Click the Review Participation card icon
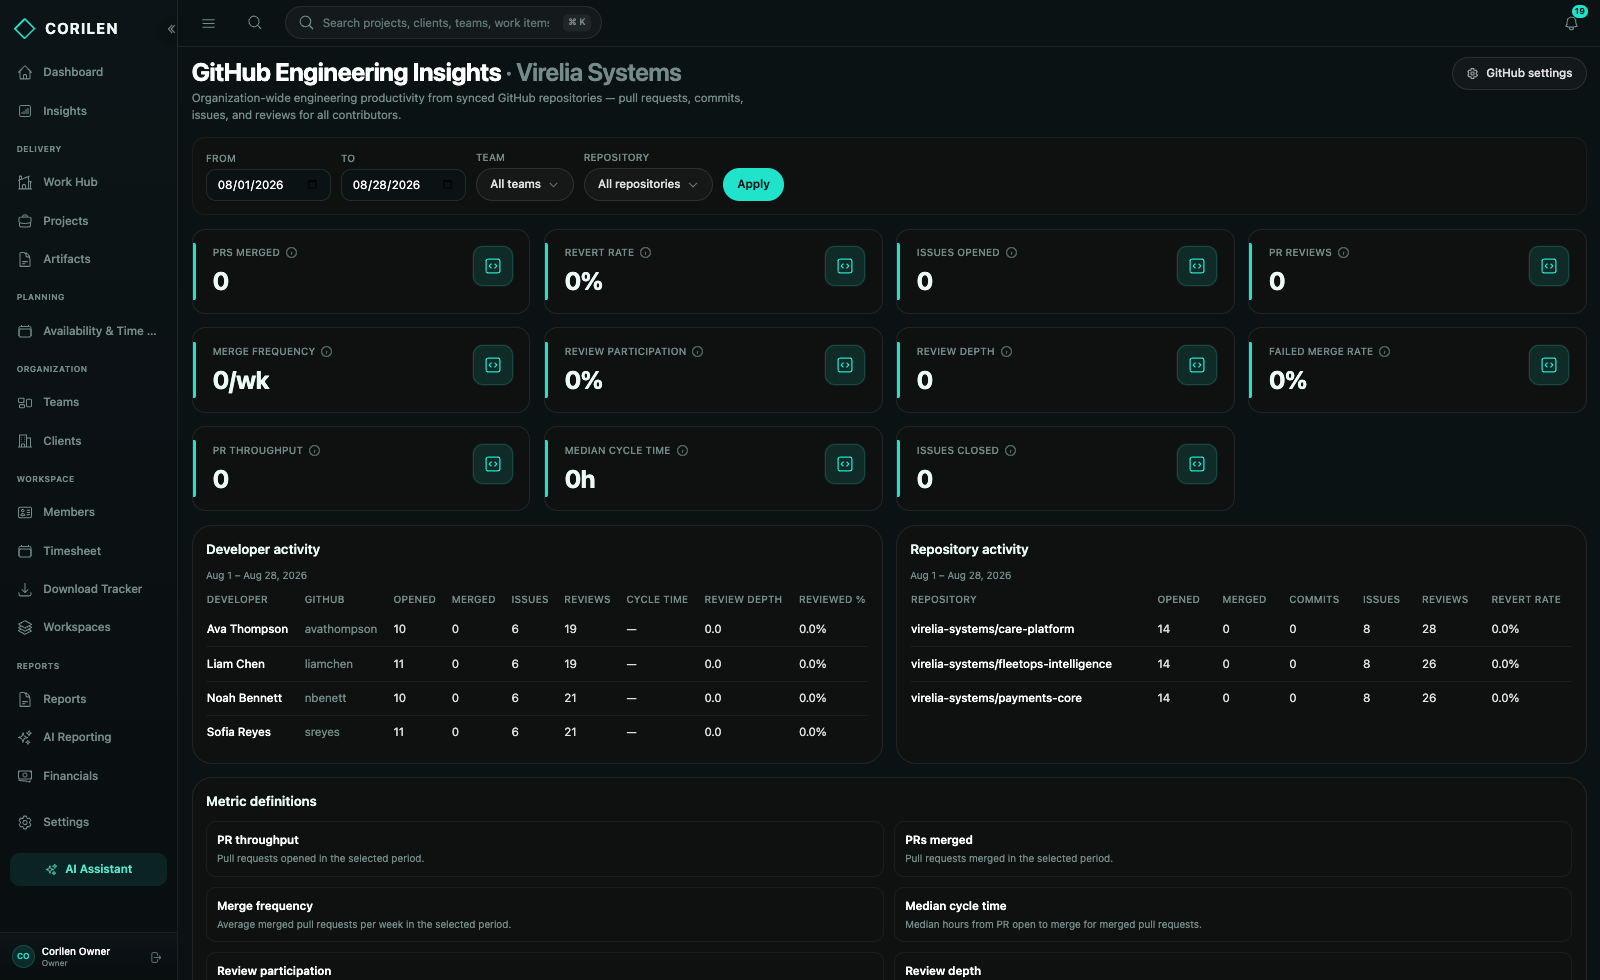Image resolution: width=1600 pixels, height=980 pixels. pos(845,365)
